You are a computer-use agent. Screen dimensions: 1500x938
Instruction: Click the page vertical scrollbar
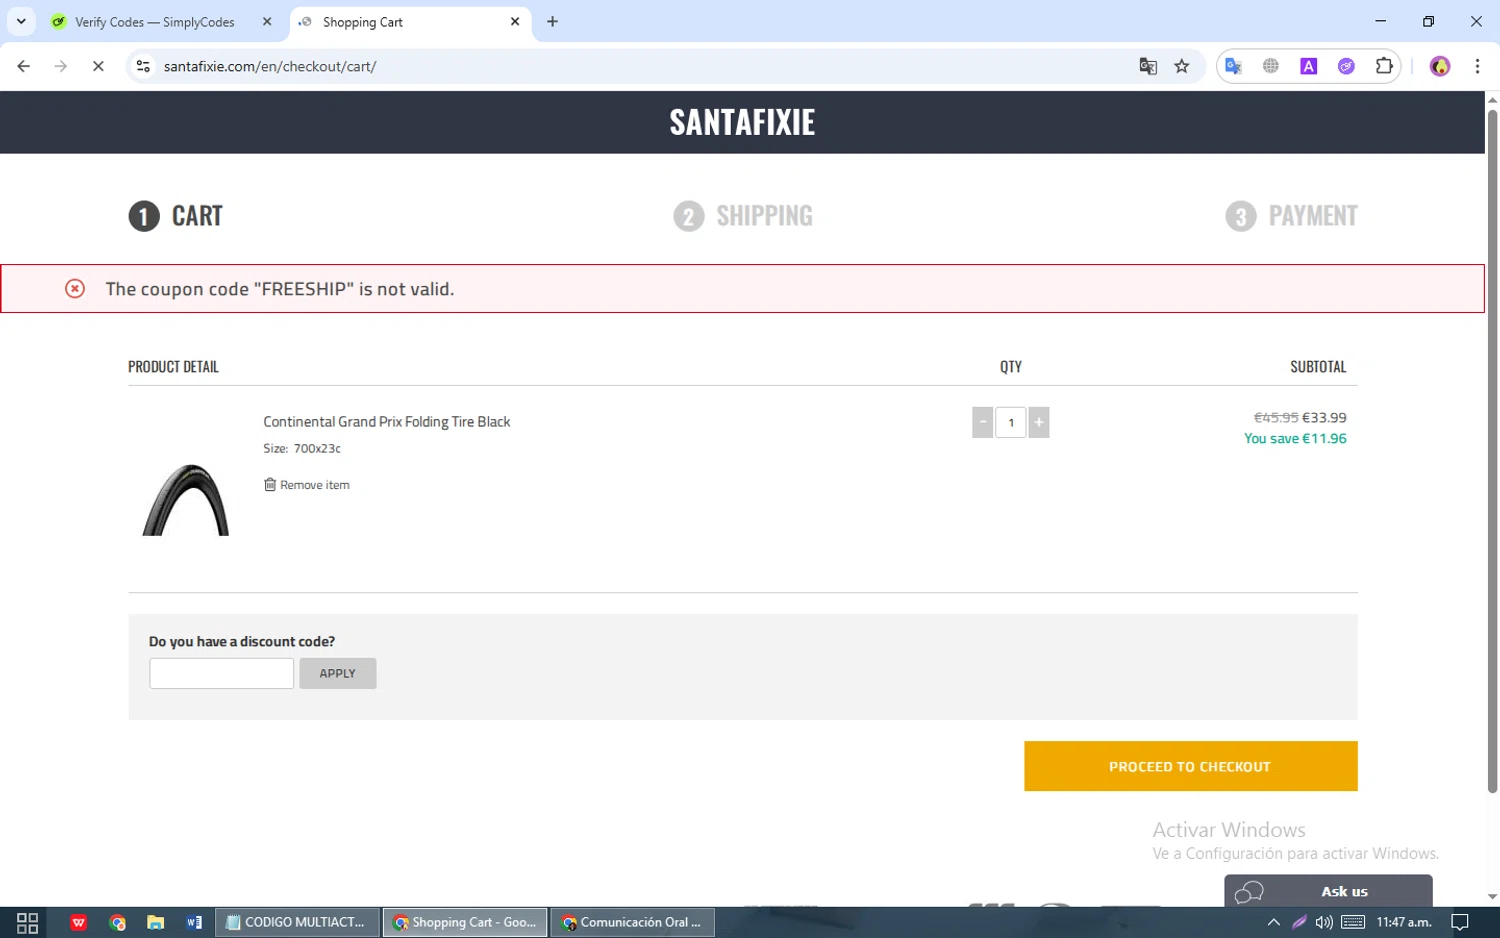[x=1492, y=450]
